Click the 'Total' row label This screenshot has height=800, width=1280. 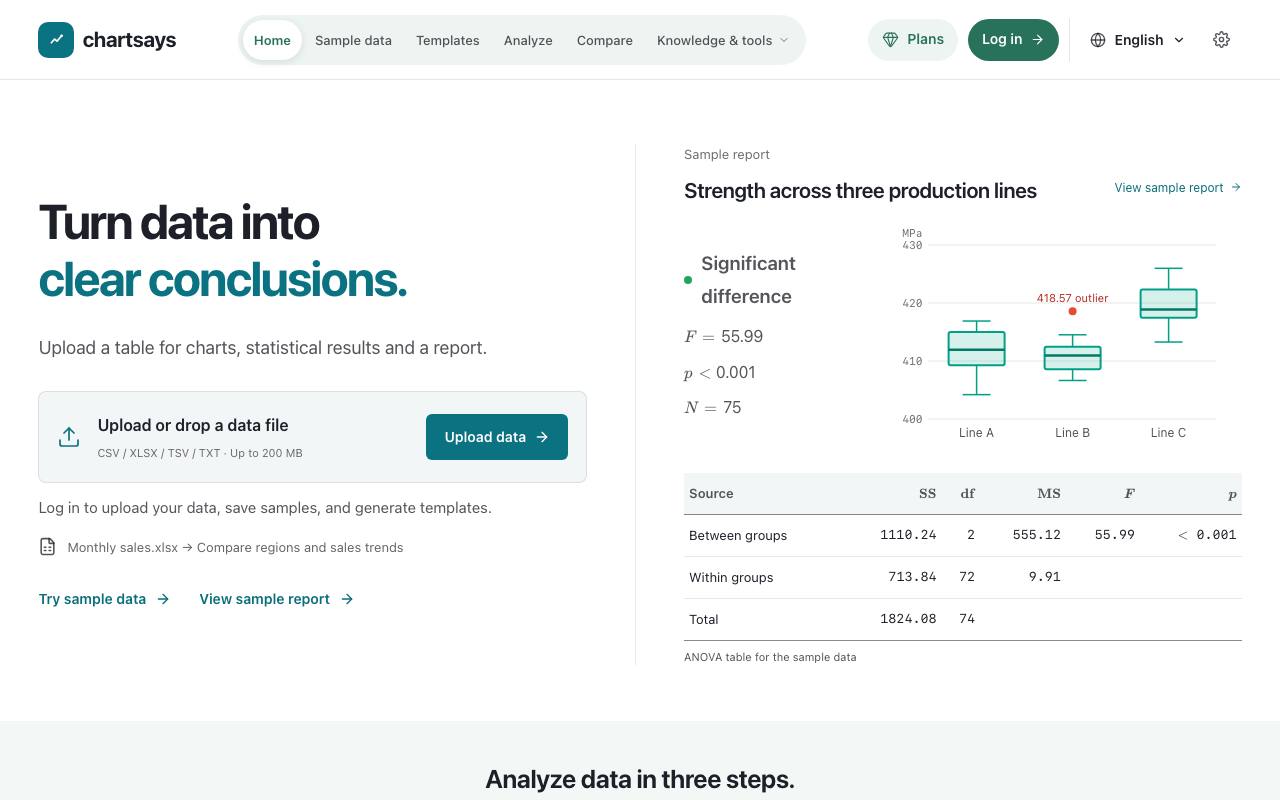(704, 619)
